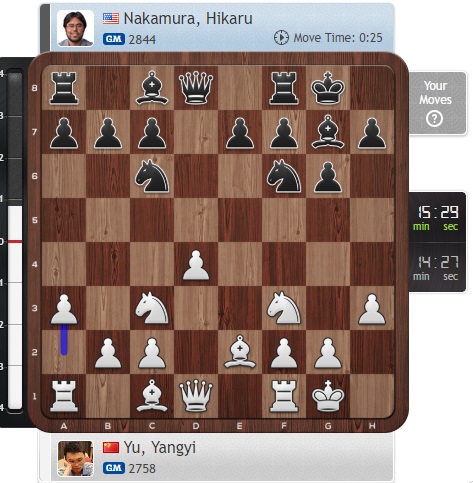This screenshot has height=483, width=473.
Task: Select the black knight on f6
Action: coord(284,176)
